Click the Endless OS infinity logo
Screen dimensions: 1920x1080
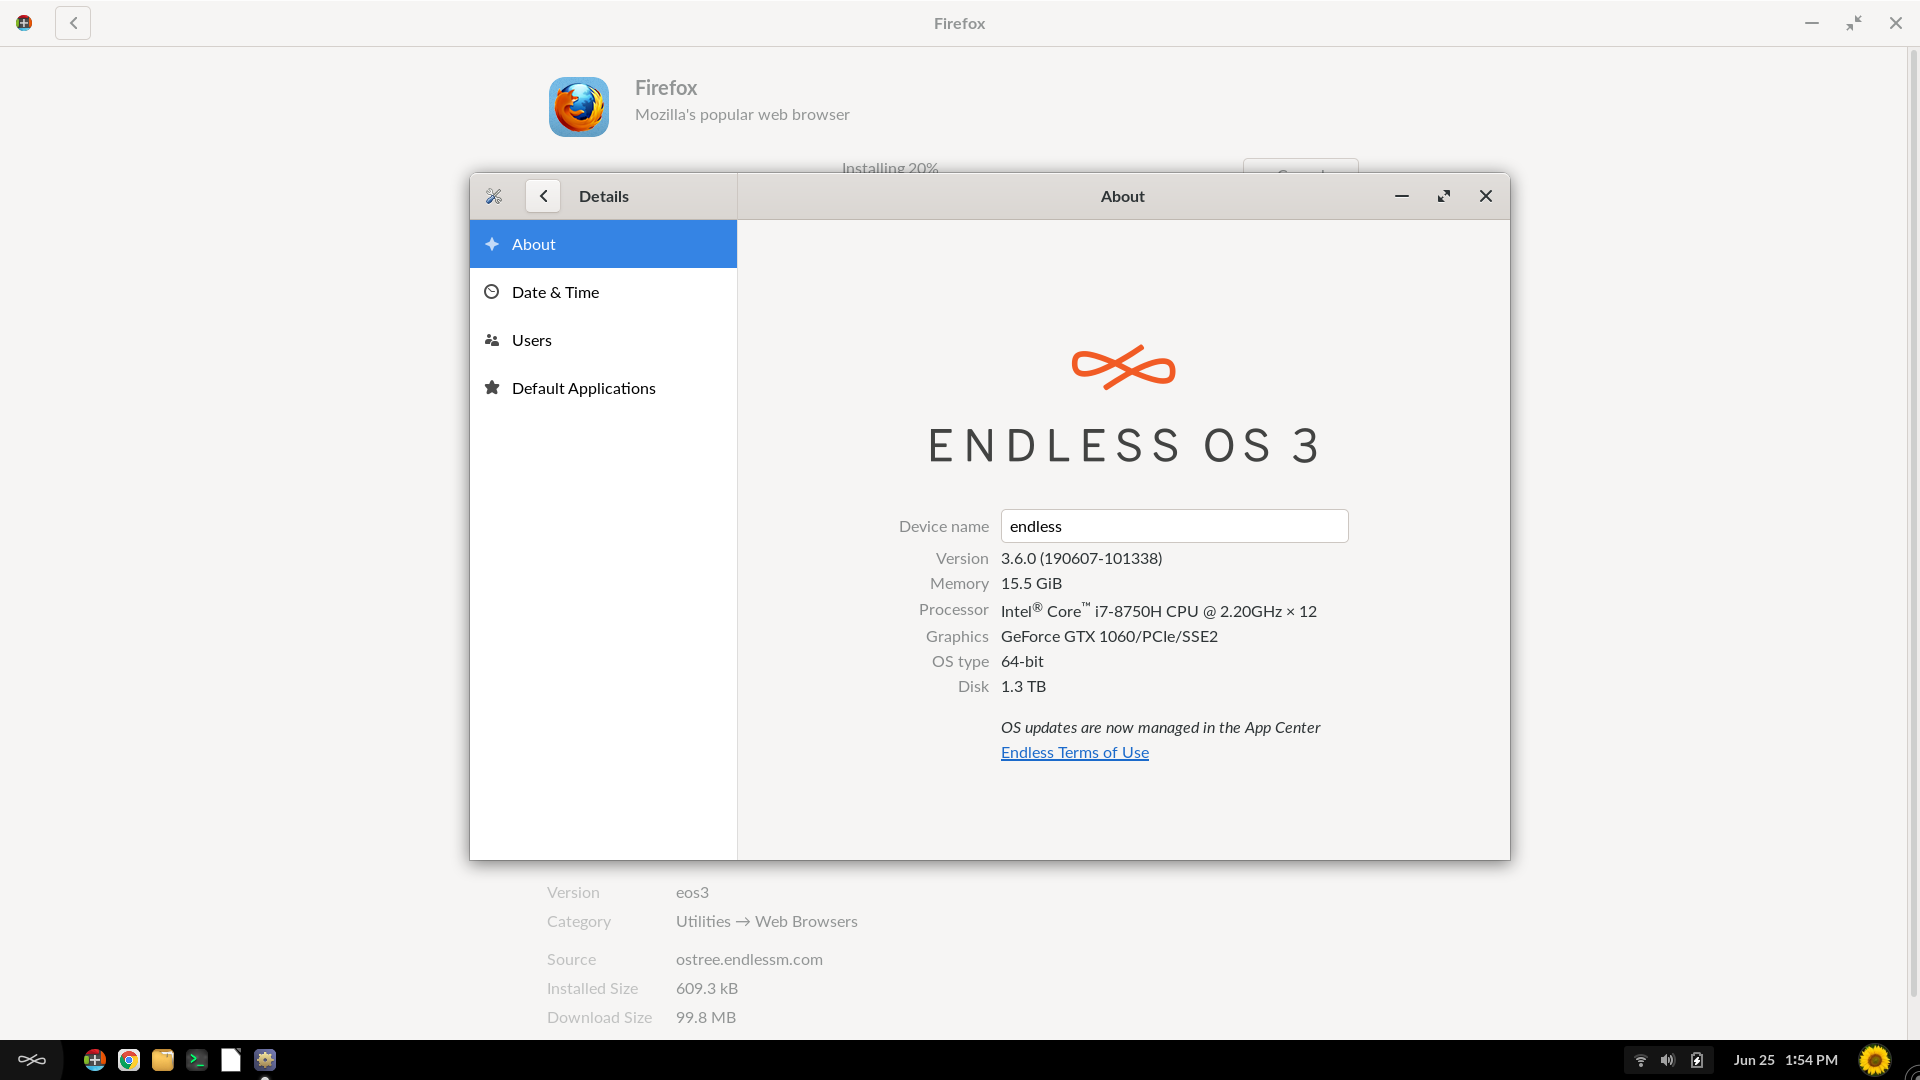tap(1123, 367)
